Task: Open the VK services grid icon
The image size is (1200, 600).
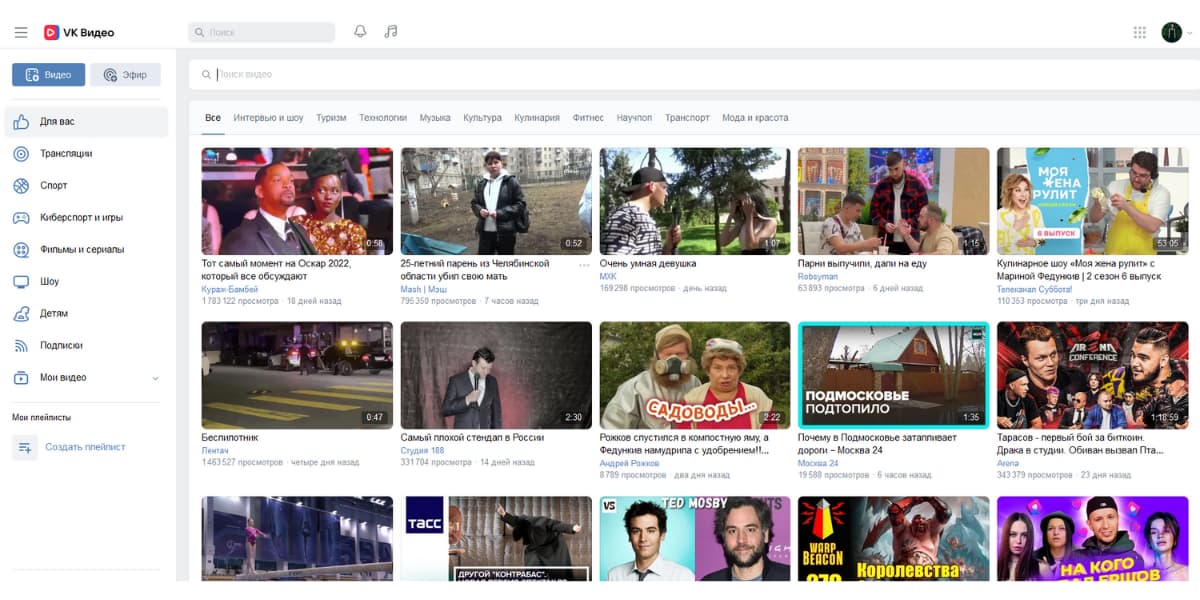Action: click(x=1139, y=32)
